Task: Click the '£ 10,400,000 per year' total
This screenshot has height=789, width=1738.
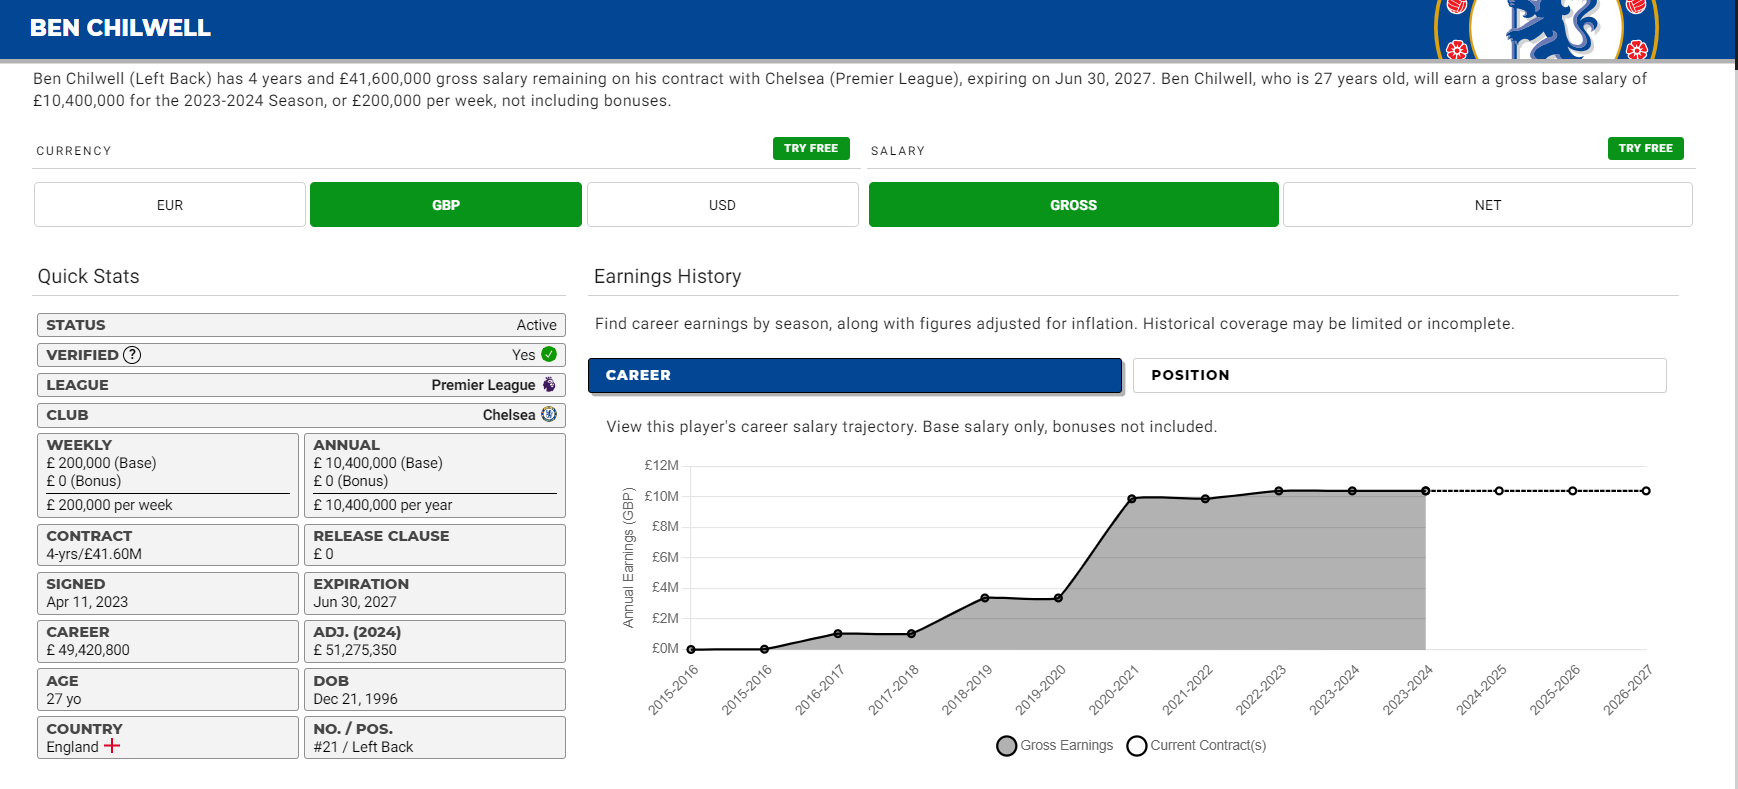Action: (x=383, y=505)
